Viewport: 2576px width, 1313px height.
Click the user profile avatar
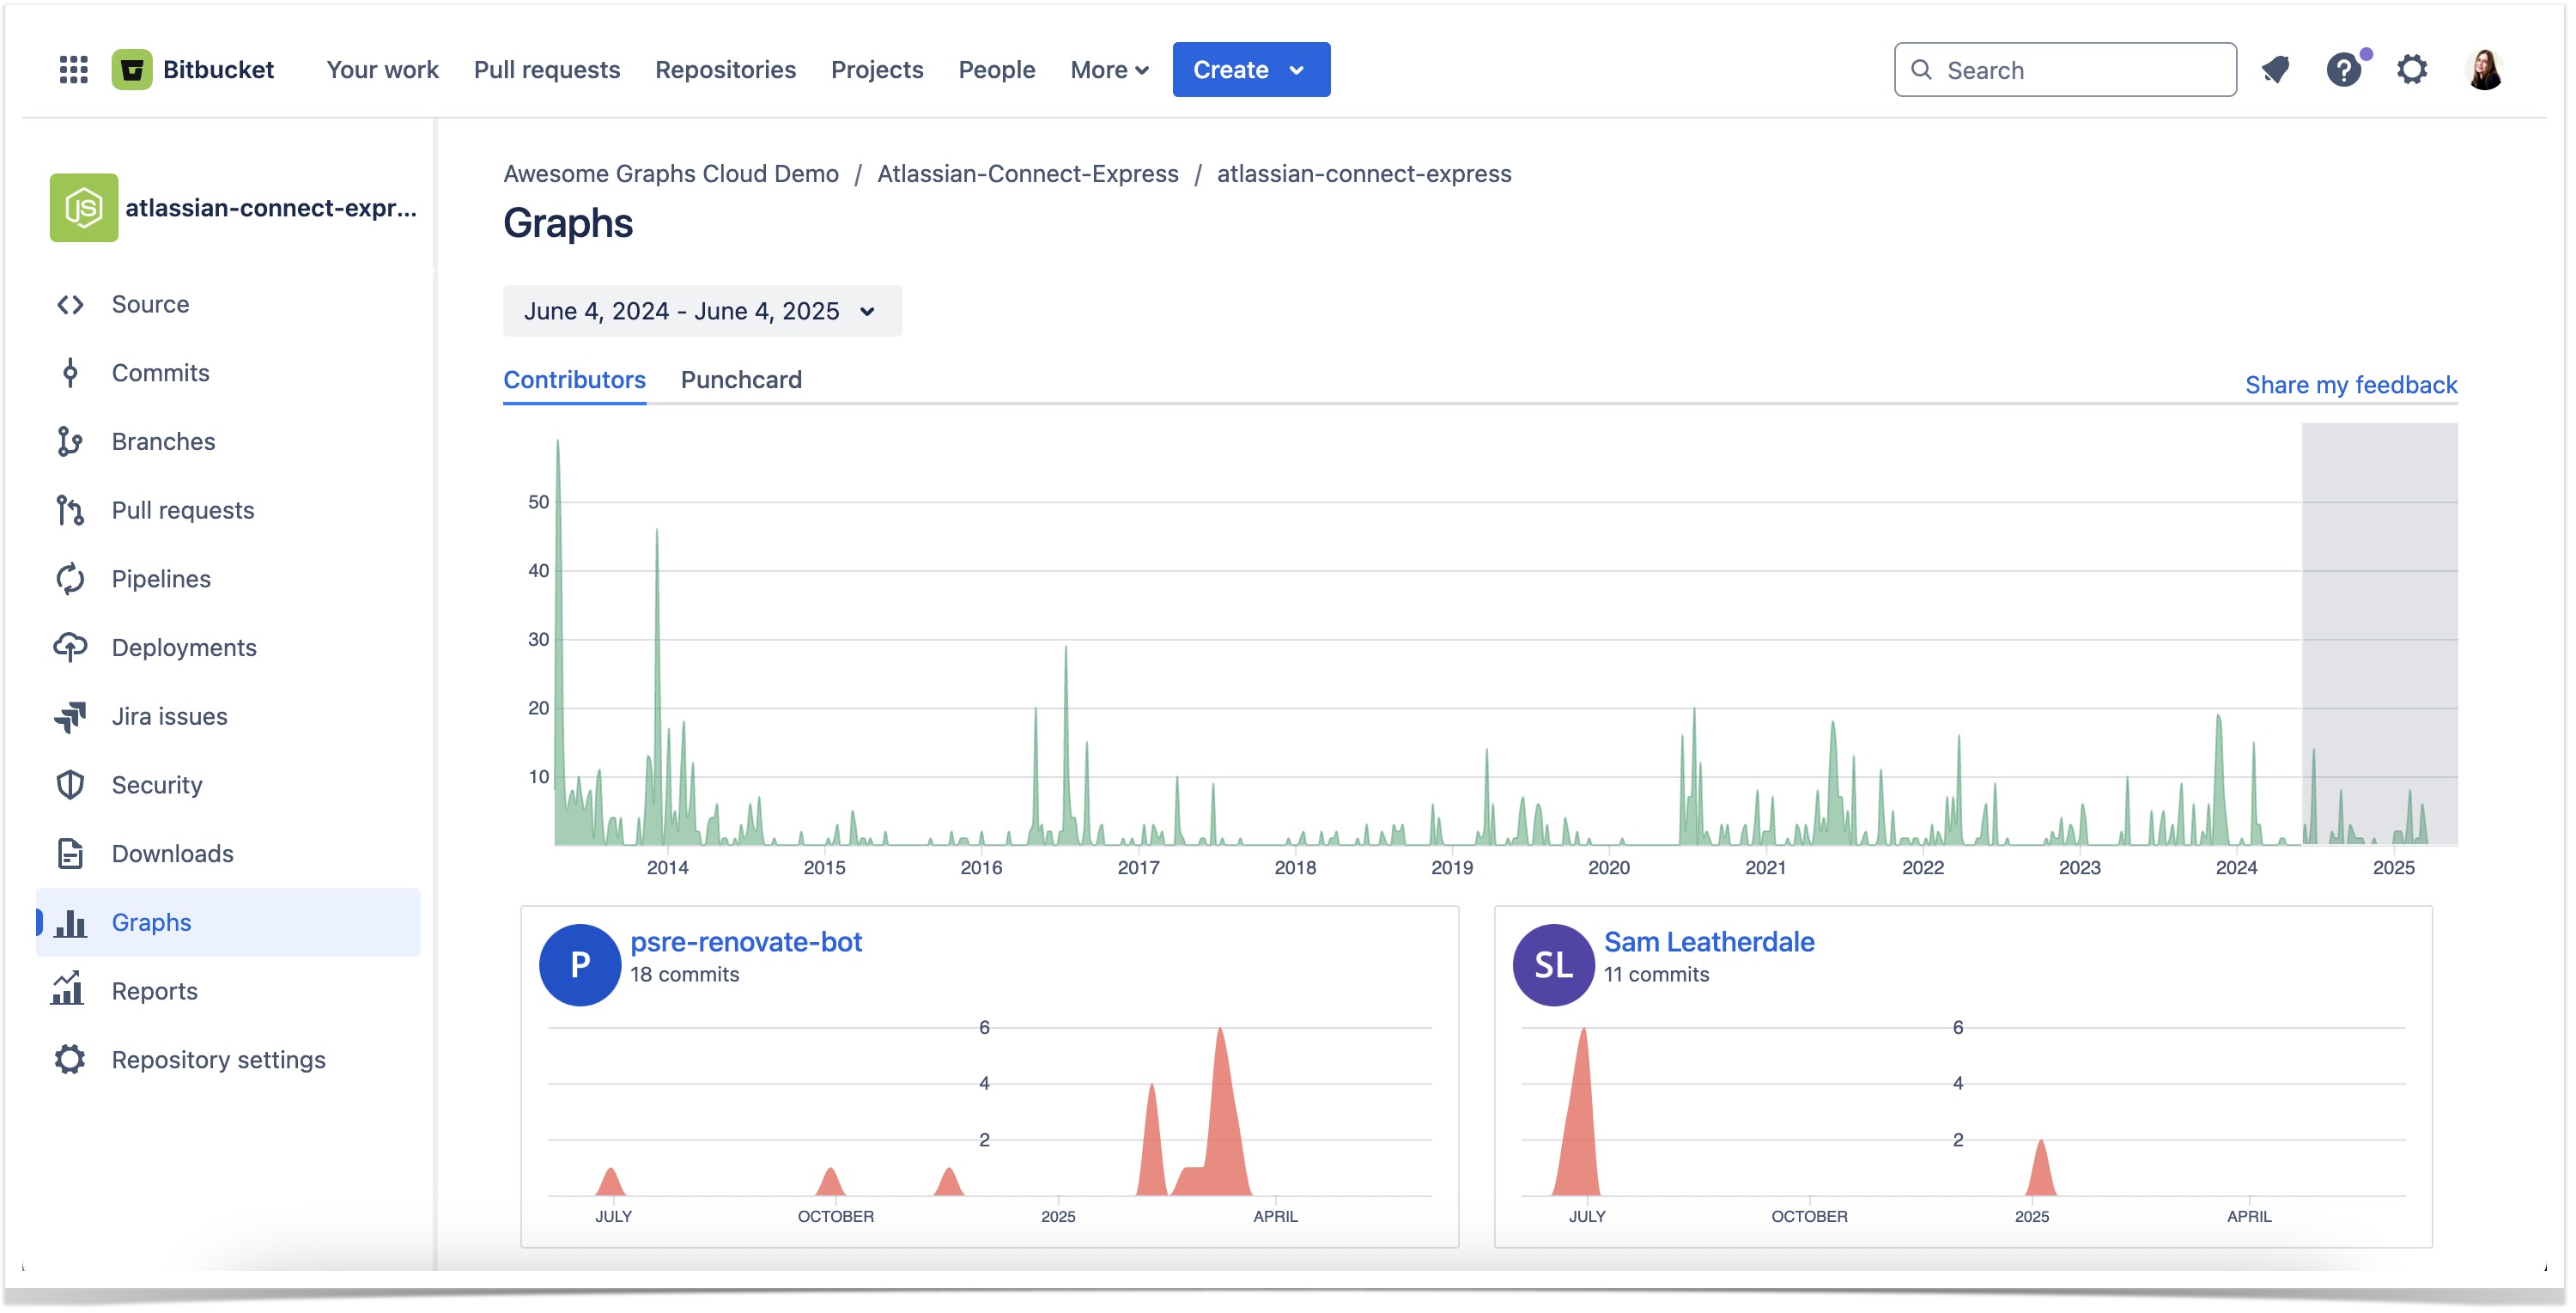coord(2484,70)
